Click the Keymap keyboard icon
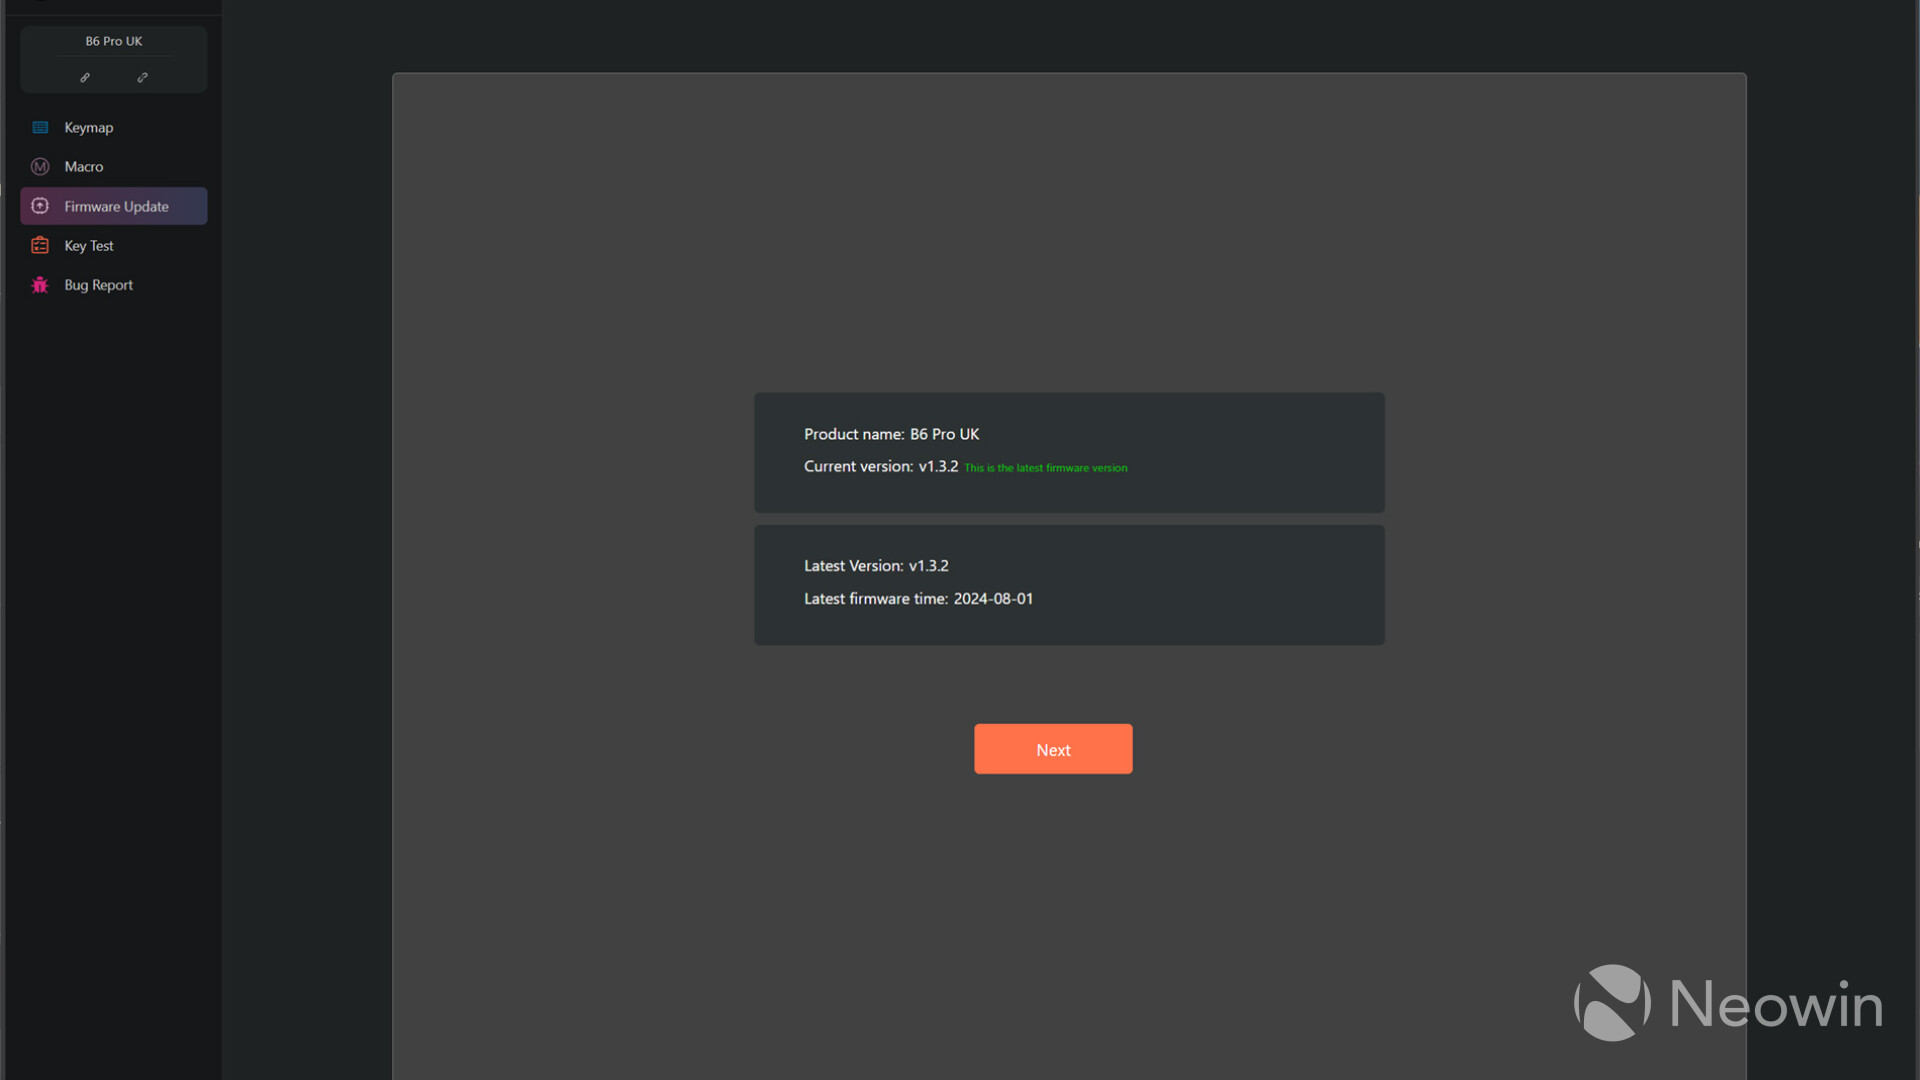 [40, 127]
